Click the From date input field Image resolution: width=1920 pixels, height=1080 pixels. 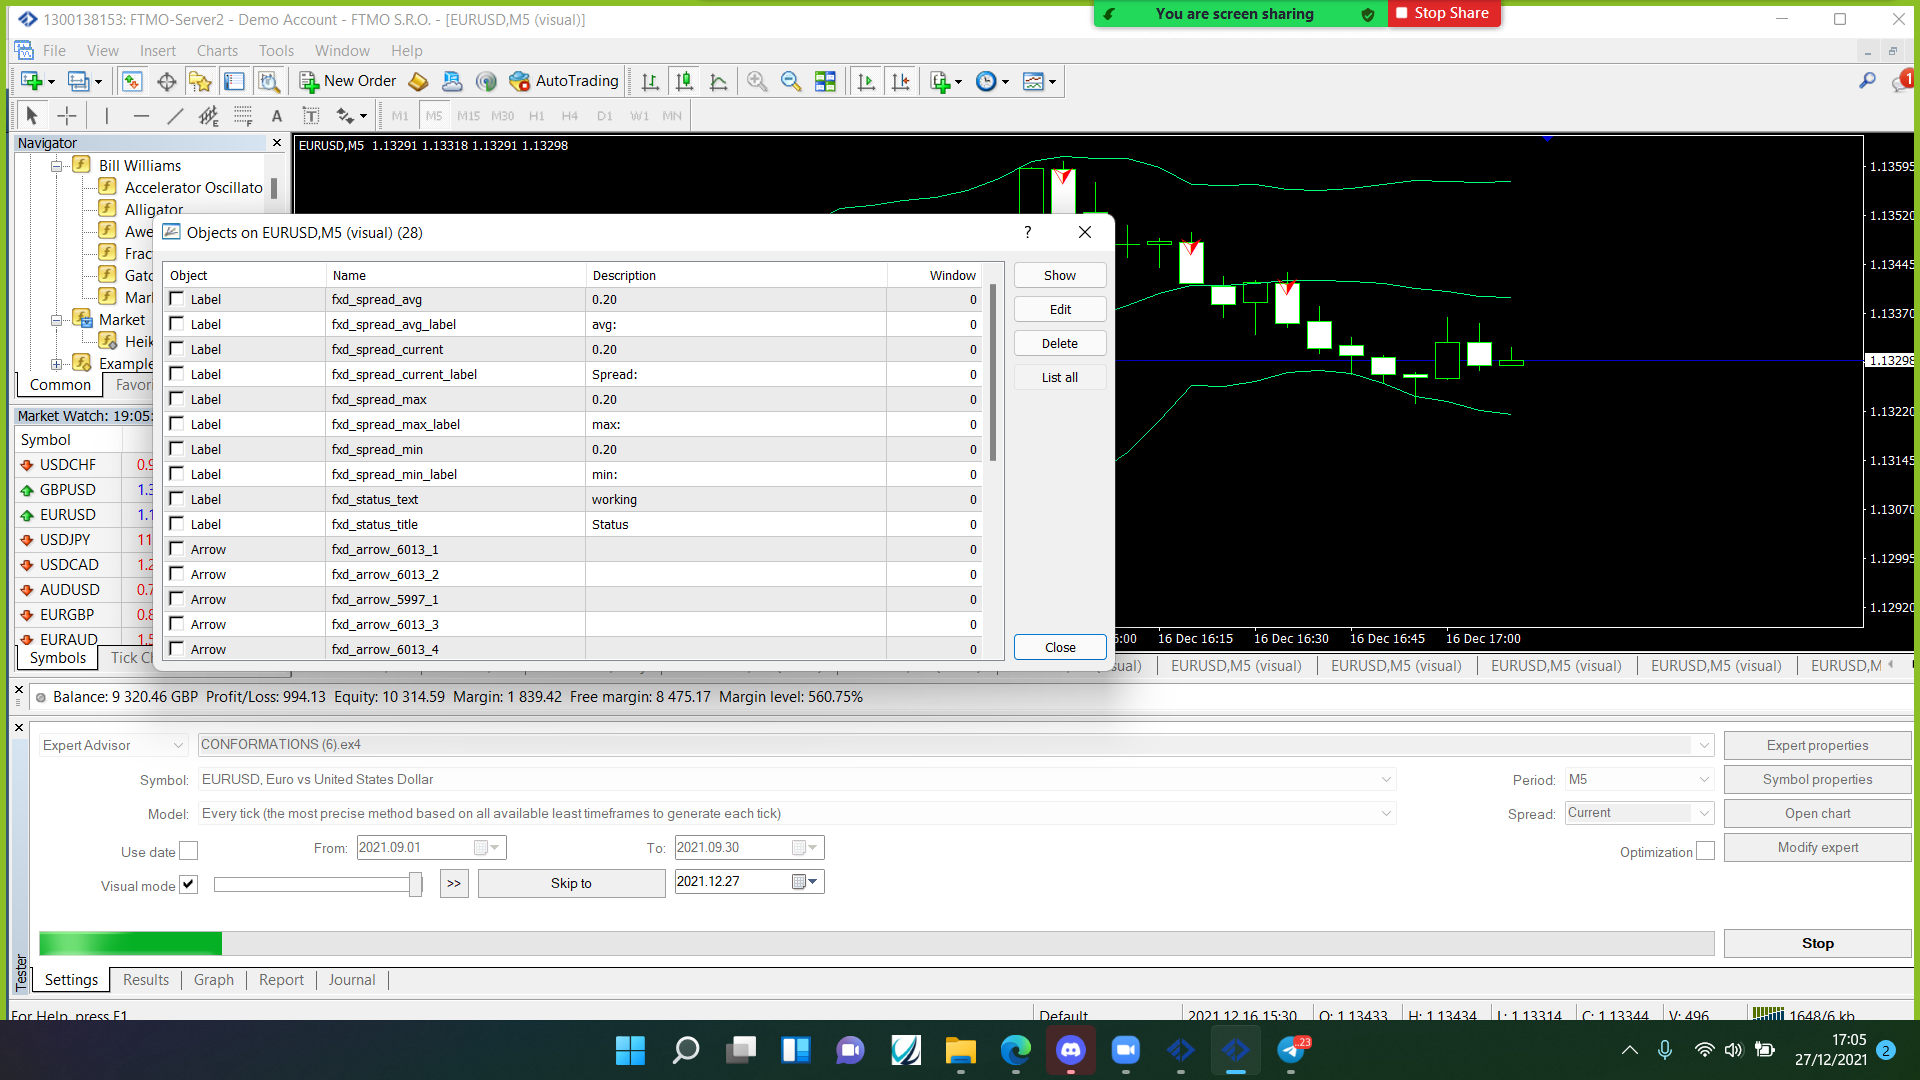click(431, 848)
